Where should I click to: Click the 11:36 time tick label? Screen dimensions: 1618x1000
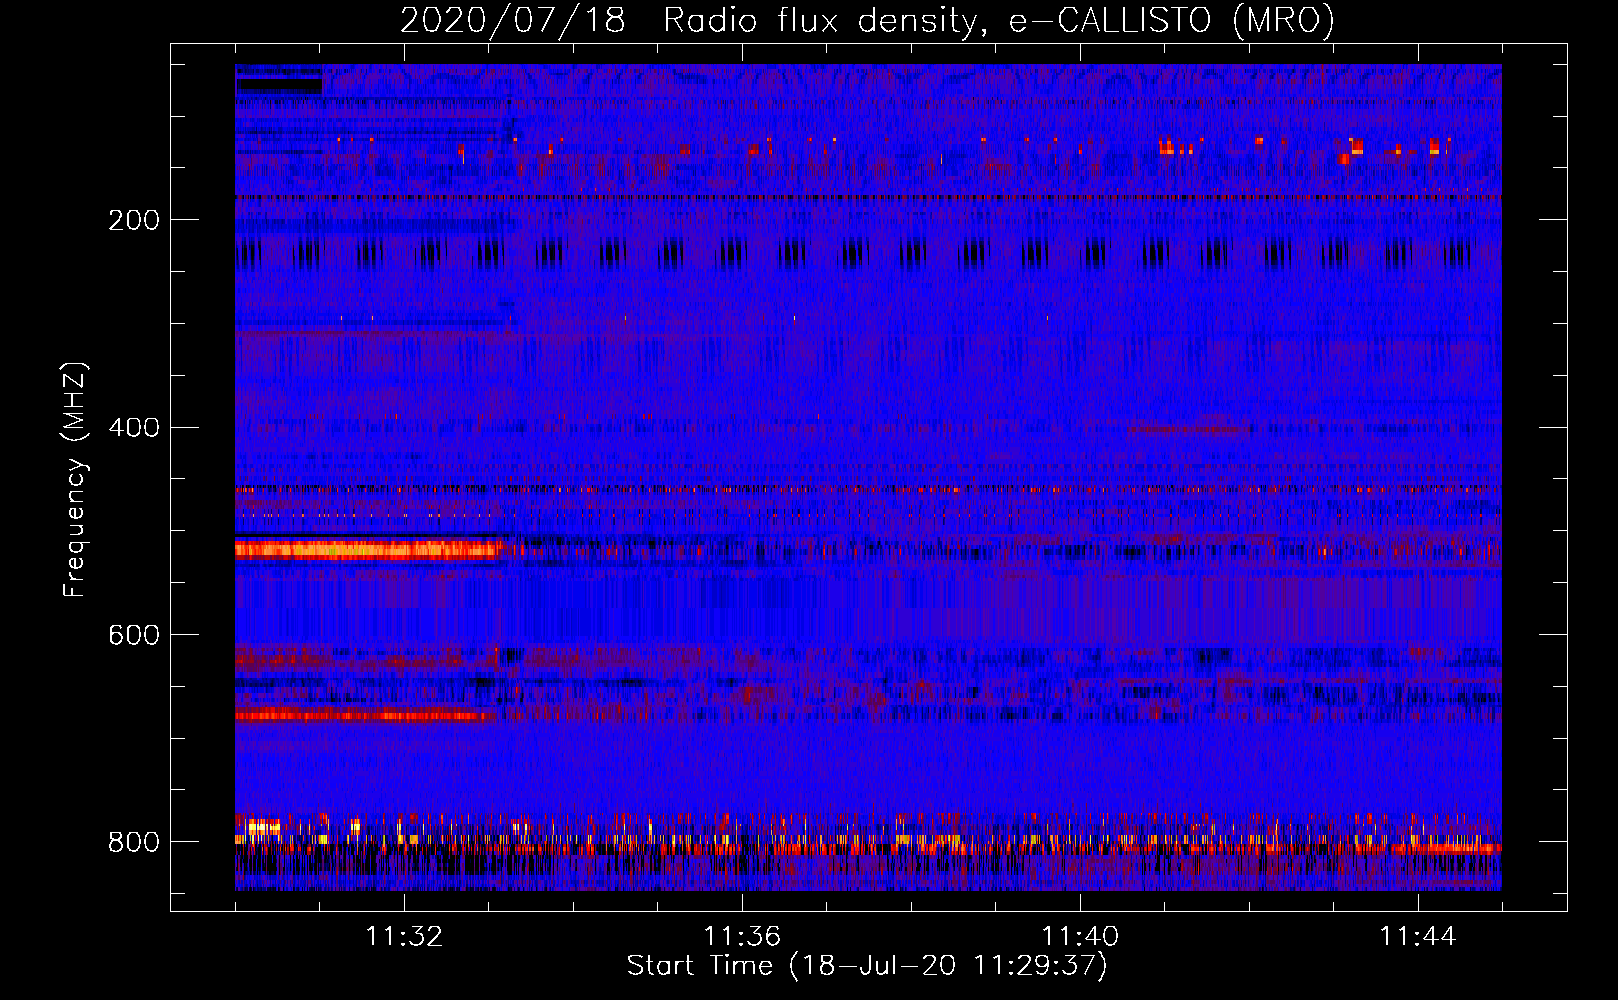[x=742, y=937]
